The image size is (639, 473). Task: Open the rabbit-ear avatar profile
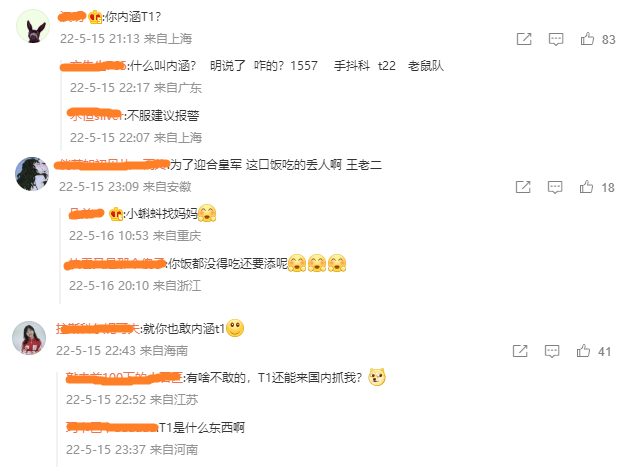33,26
